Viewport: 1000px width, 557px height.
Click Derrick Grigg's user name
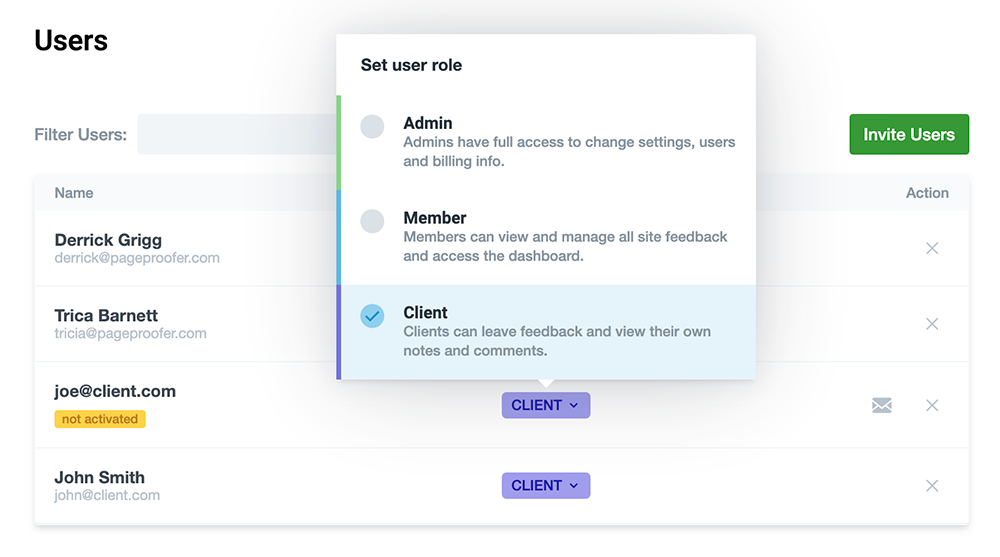(108, 240)
